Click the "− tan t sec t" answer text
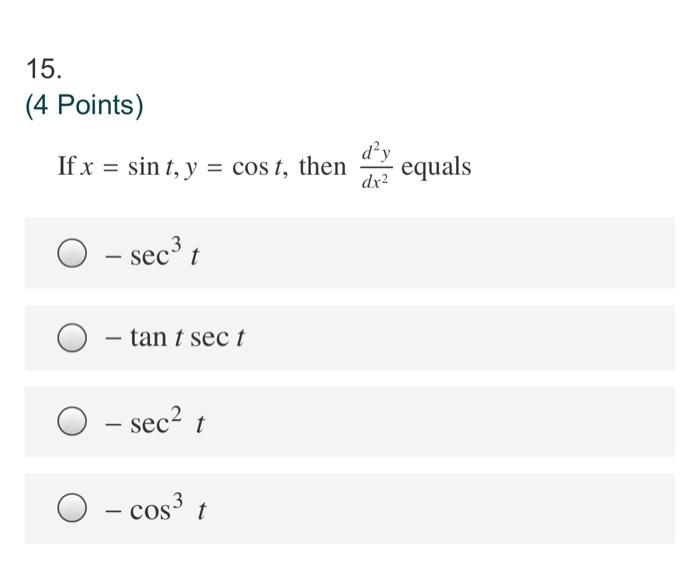The width and height of the screenshot is (700, 569). pyautogui.click(x=175, y=337)
